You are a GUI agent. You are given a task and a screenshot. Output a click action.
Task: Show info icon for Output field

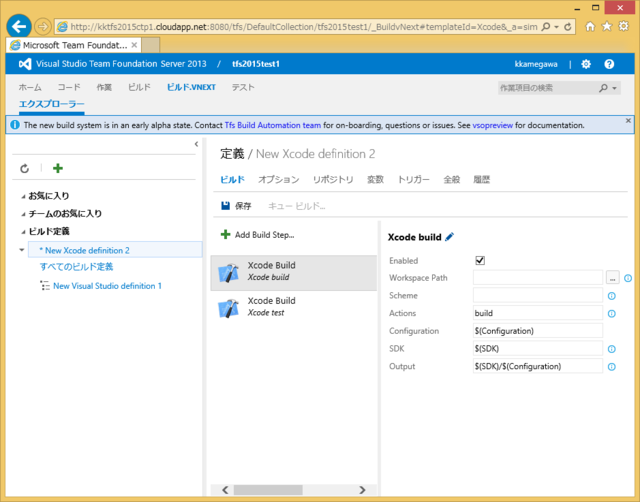611,367
